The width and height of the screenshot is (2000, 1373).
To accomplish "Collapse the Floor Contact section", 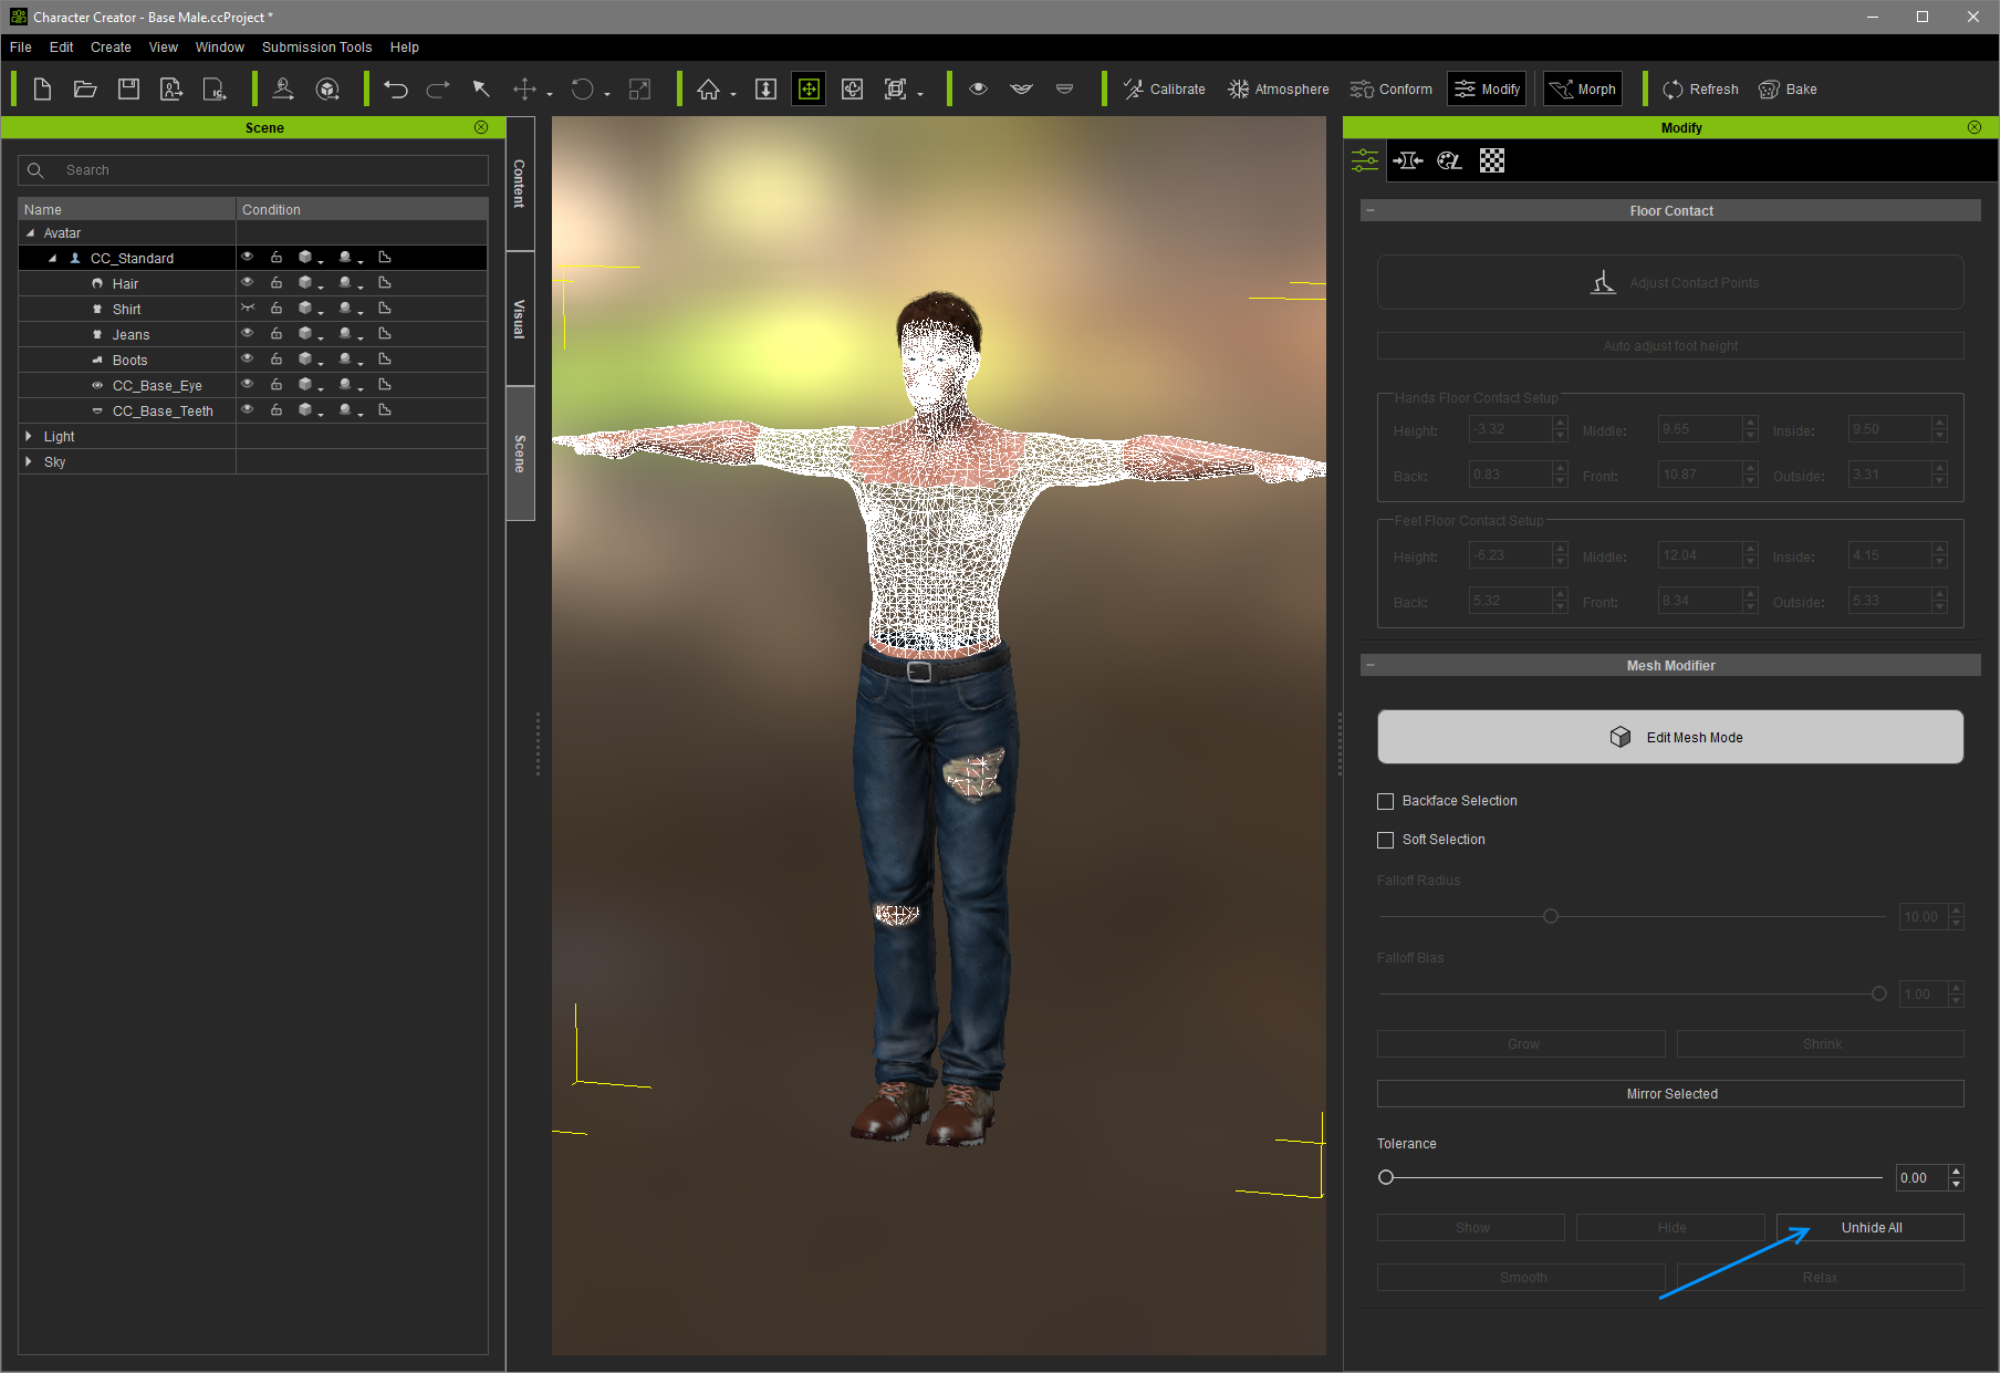I will (x=1370, y=210).
